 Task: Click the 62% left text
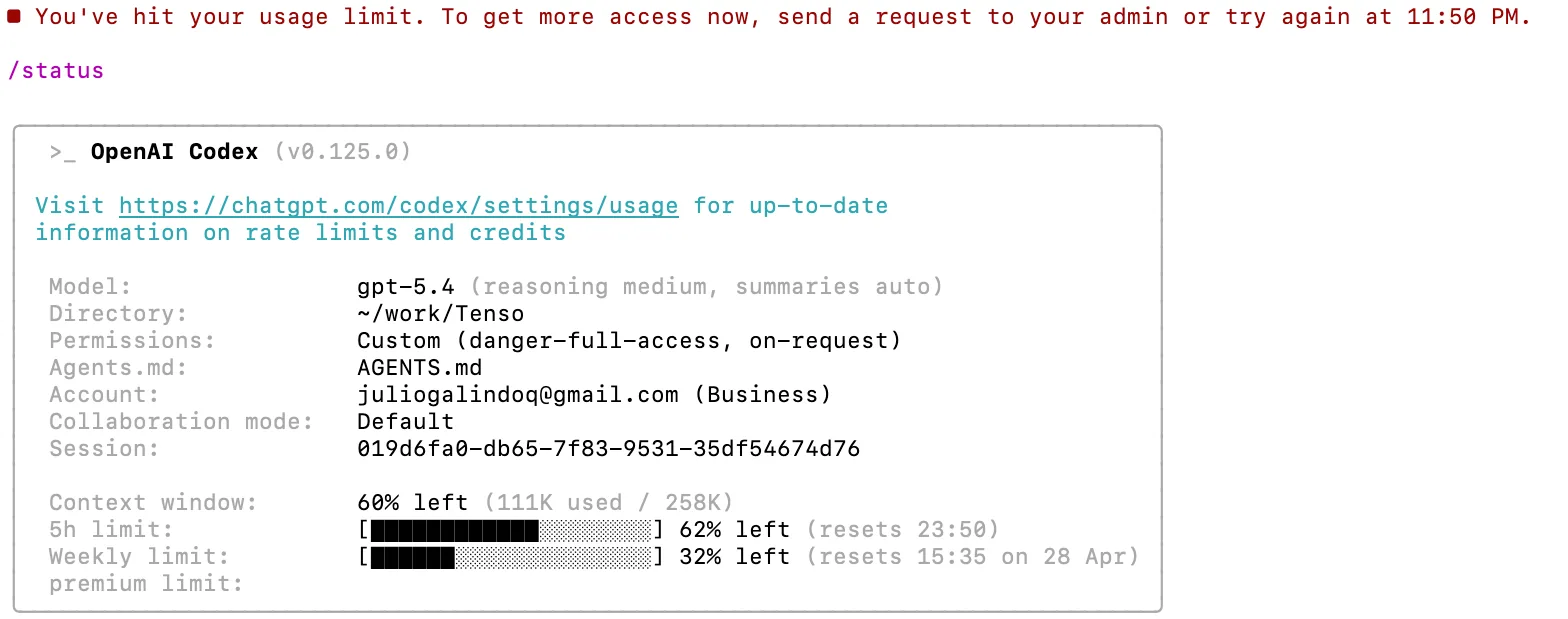(734, 530)
